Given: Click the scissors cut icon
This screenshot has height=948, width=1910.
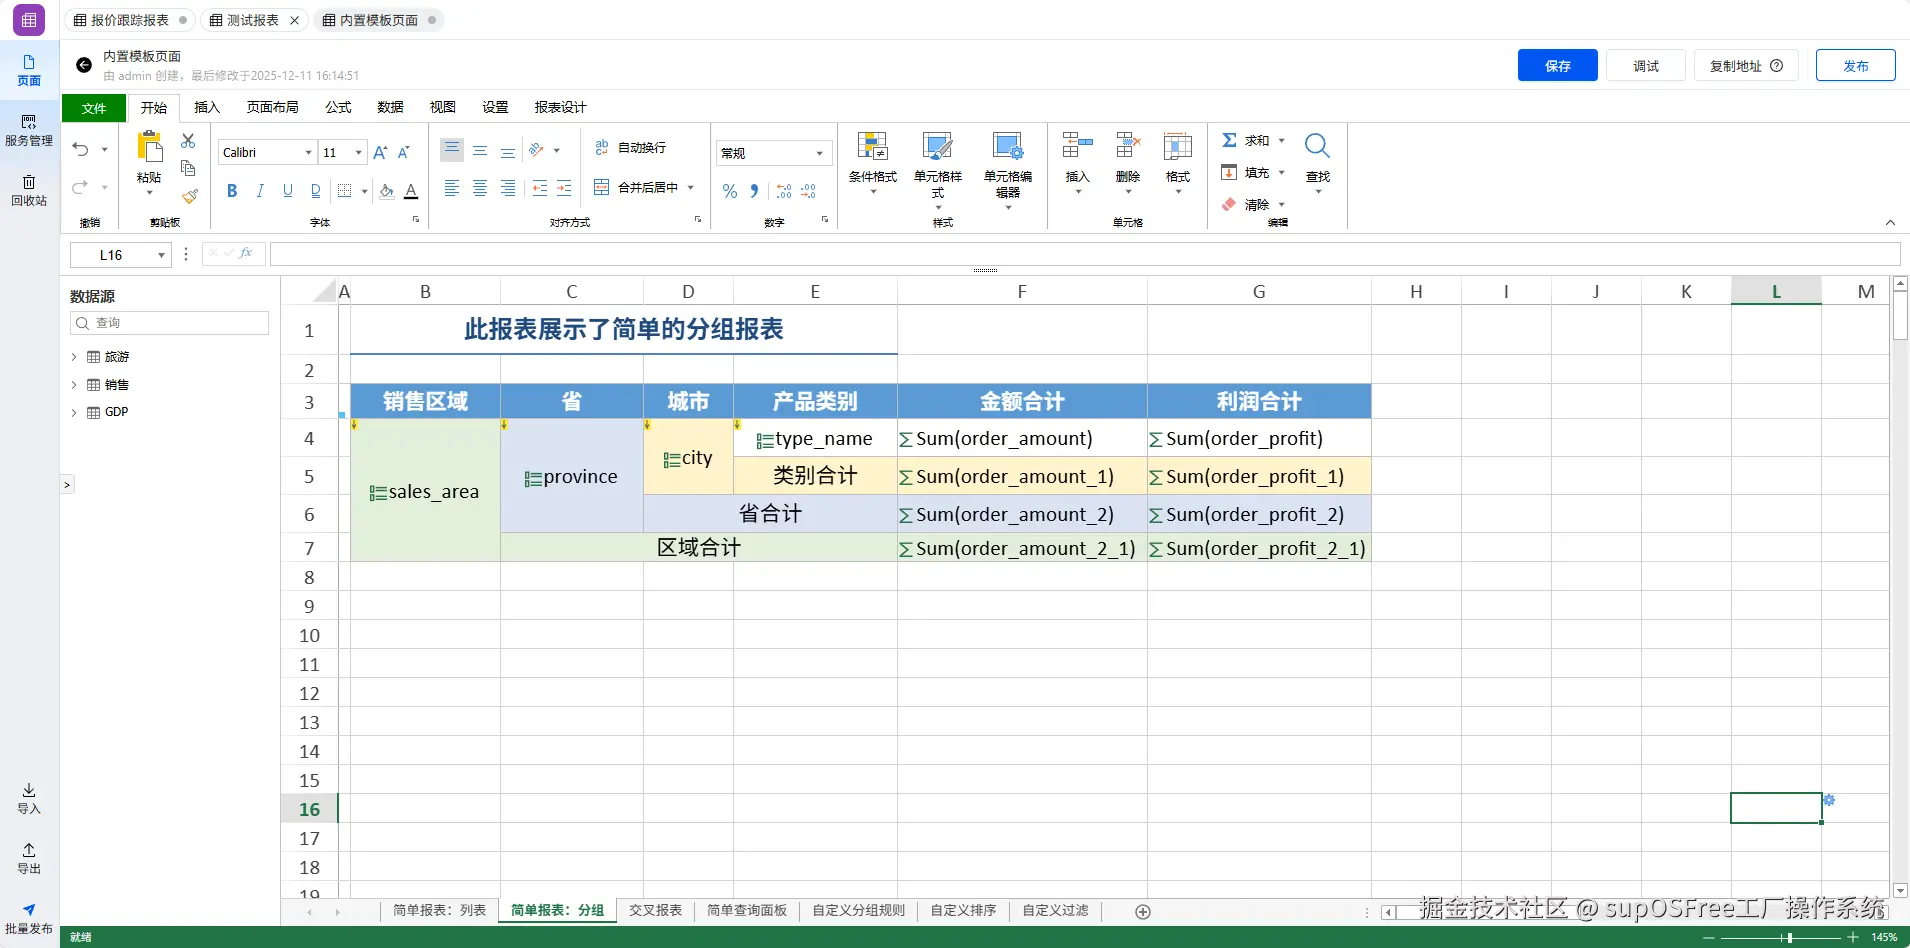Looking at the screenshot, I should [x=188, y=141].
